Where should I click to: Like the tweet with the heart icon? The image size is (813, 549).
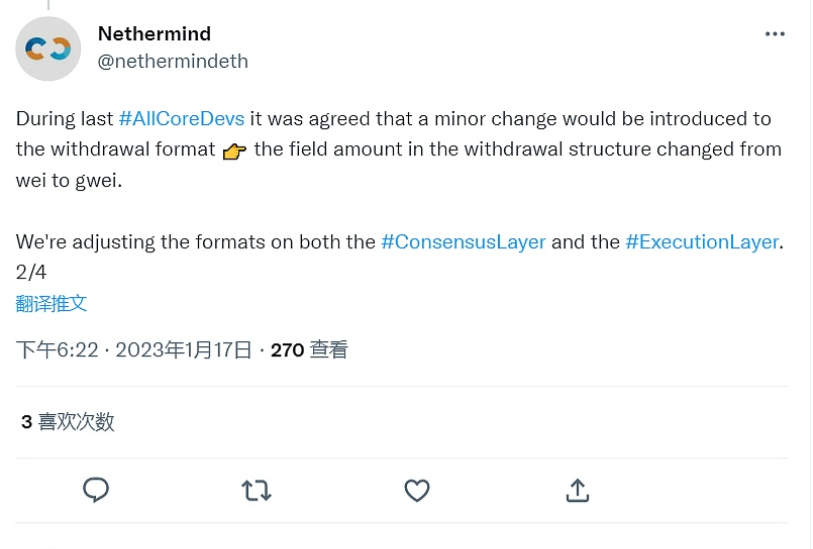pos(417,490)
